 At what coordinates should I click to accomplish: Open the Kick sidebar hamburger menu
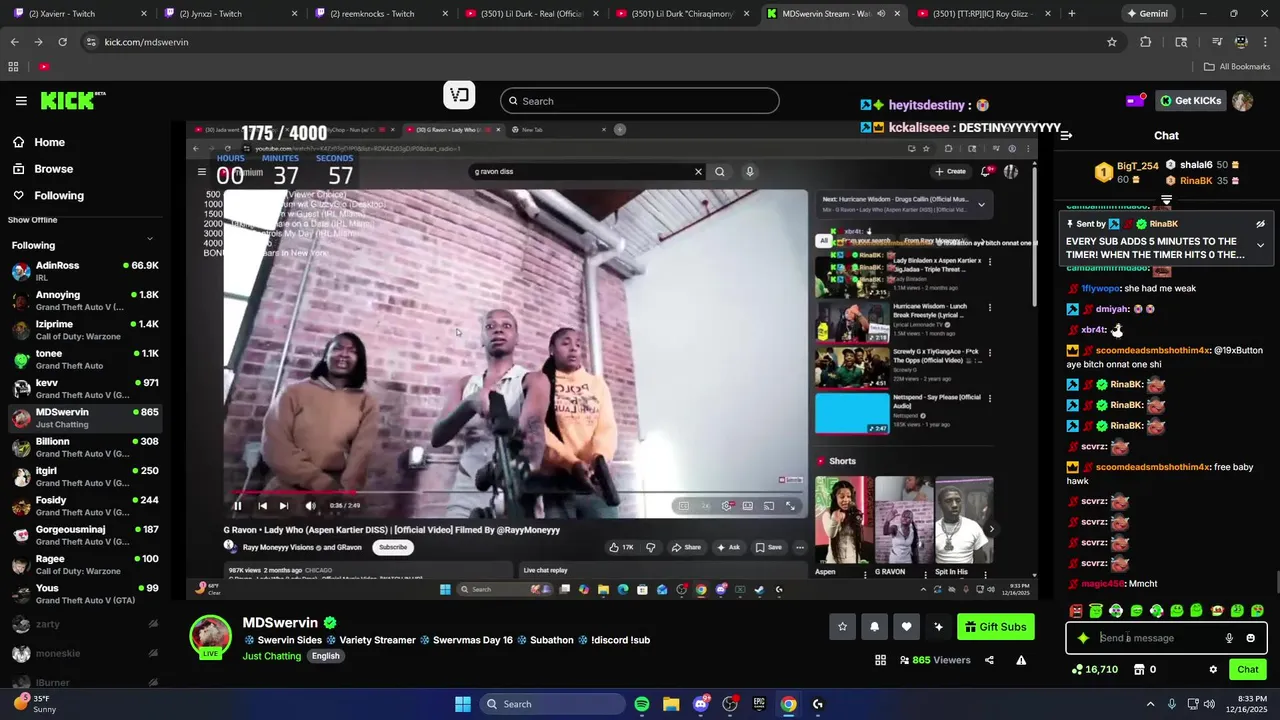[21, 101]
